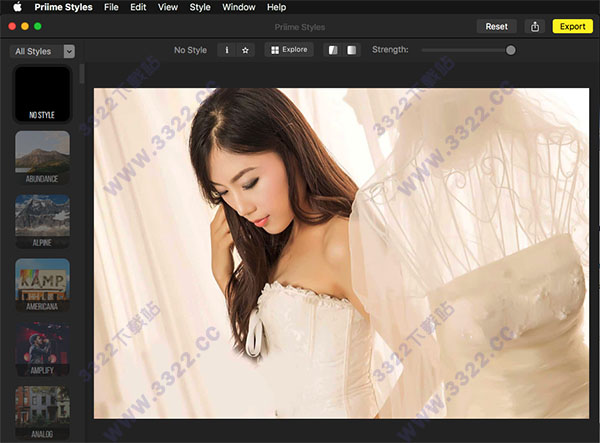Toggle the full before/after preview
The image size is (600, 443).
click(351, 50)
